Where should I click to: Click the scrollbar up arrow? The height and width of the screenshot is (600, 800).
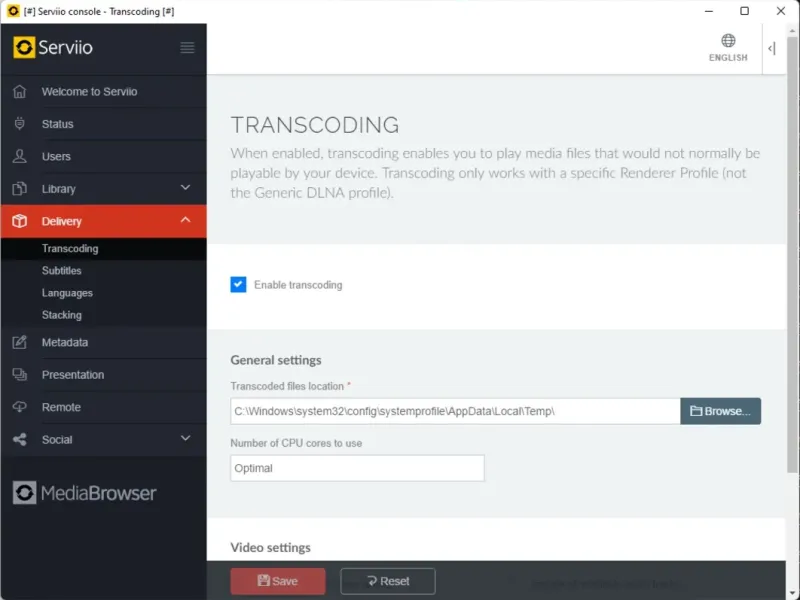click(x=793, y=30)
